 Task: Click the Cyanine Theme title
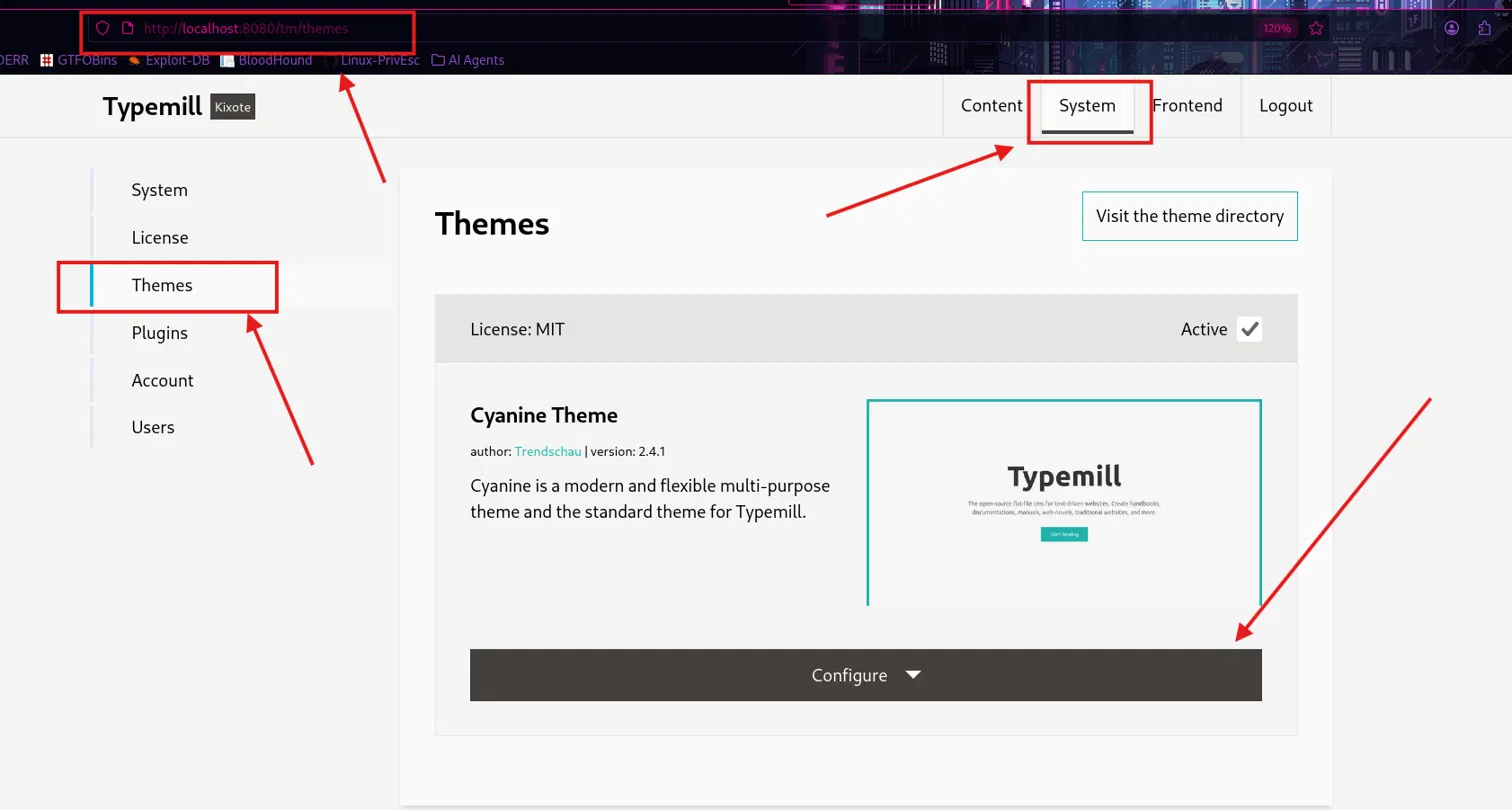(544, 415)
